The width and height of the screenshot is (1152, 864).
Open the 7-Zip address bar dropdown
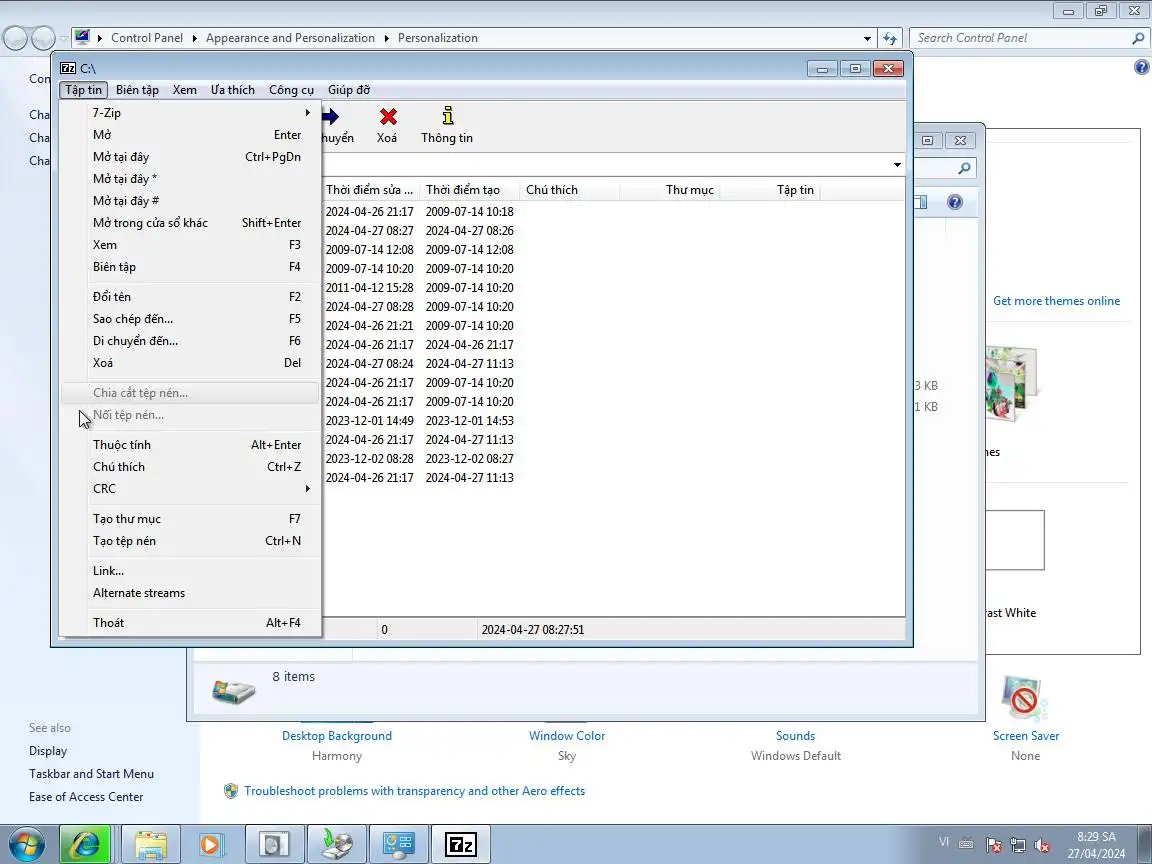(x=897, y=165)
